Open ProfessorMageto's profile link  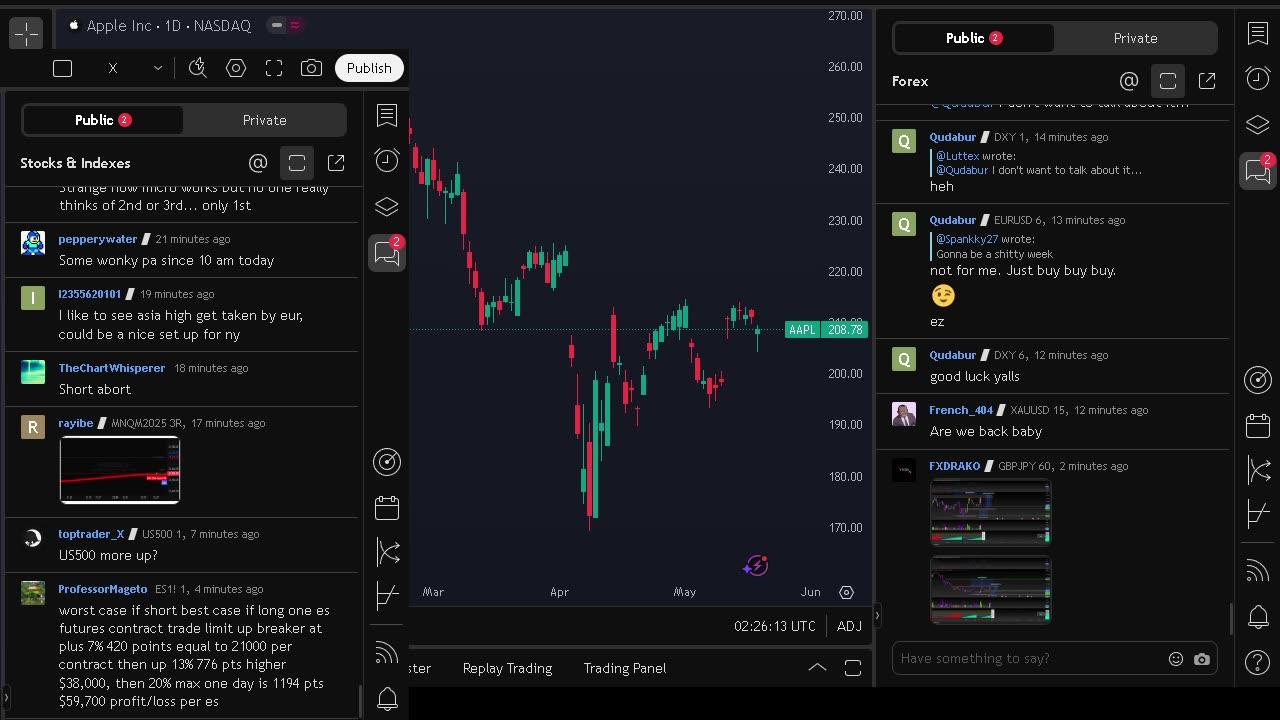point(103,589)
